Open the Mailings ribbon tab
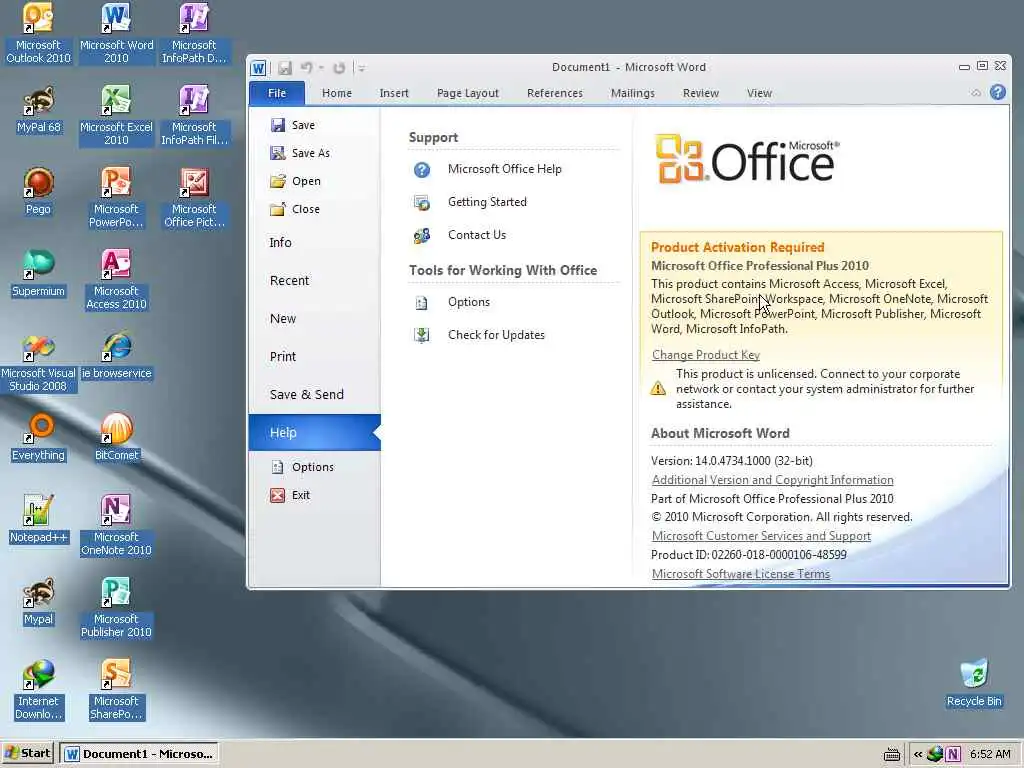The image size is (1024, 768). coord(632,93)
